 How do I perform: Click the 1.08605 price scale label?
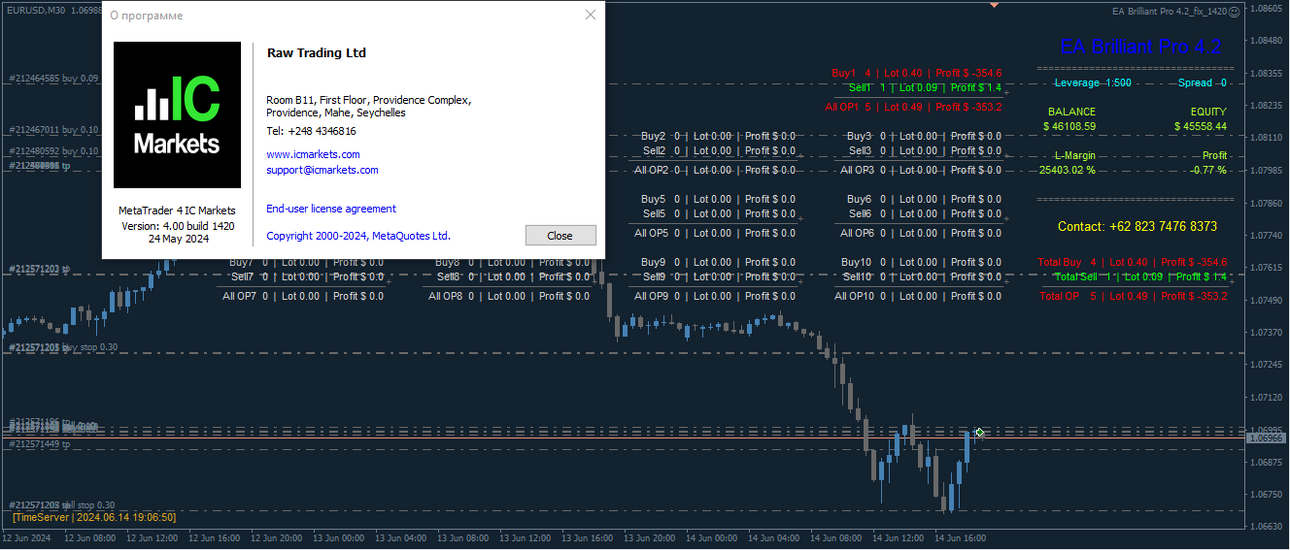[1267, 9]
